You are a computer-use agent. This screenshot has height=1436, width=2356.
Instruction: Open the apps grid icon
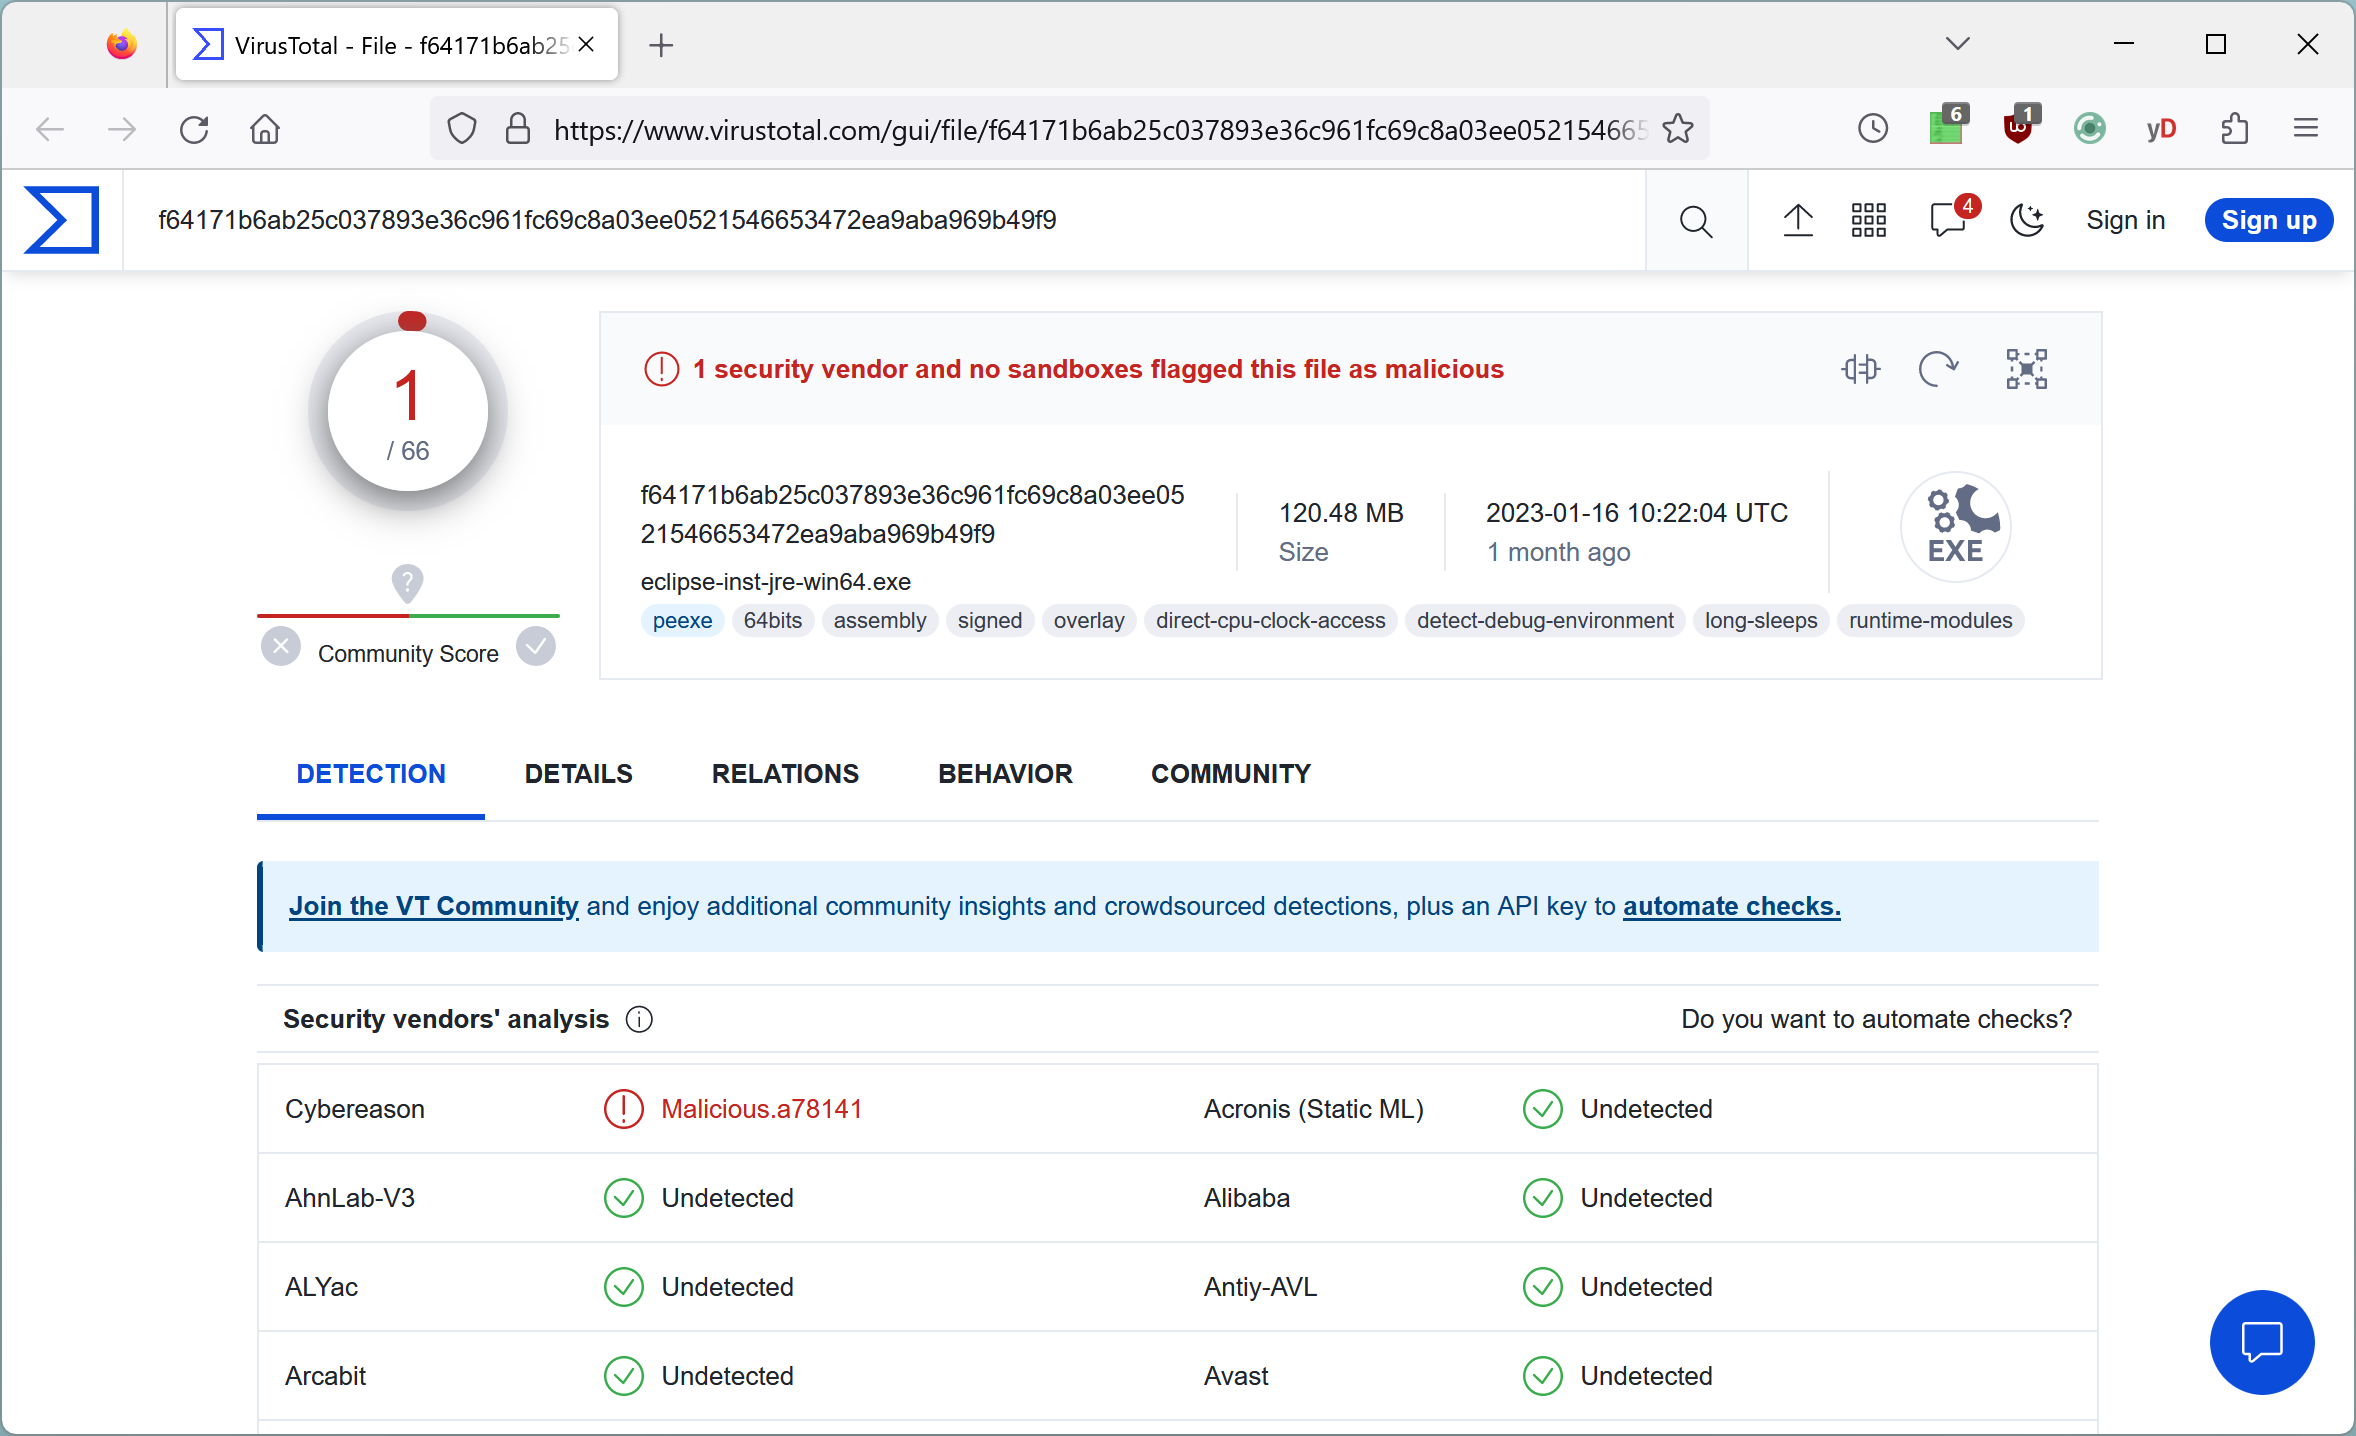coord(1868,220)
